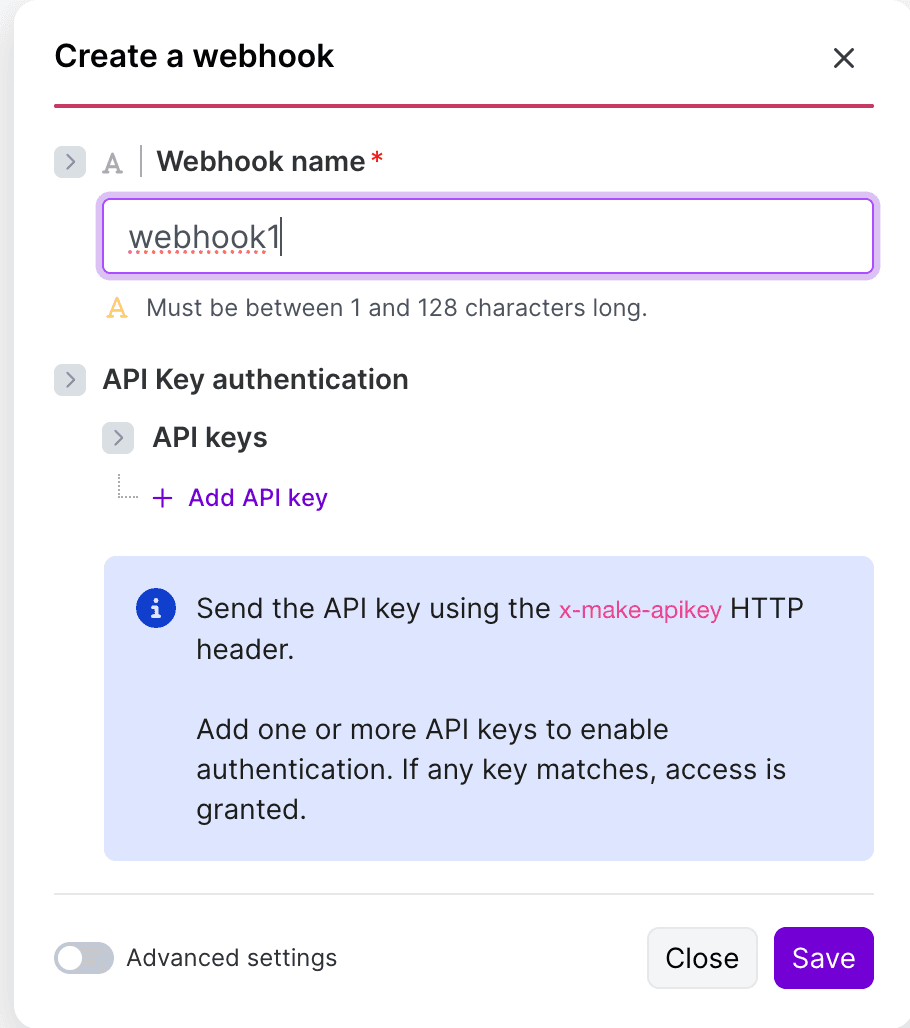The height and width of the screenshot is (1028, 910).
Task: Click the red required asterisk after Webhook name
Action: 377,157
